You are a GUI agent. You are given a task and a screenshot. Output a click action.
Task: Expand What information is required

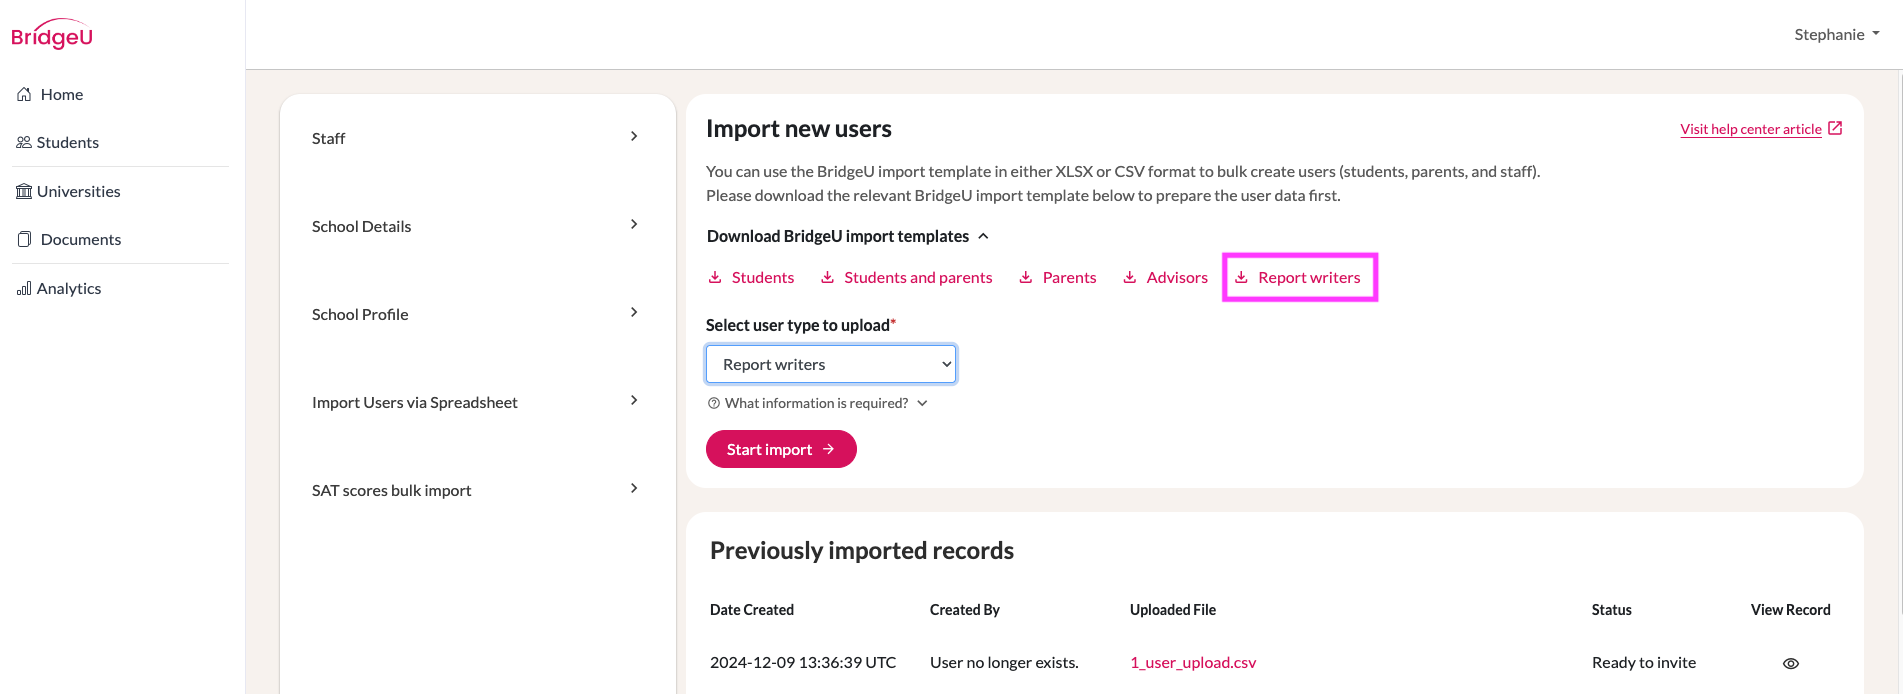(x=818, y=403)
